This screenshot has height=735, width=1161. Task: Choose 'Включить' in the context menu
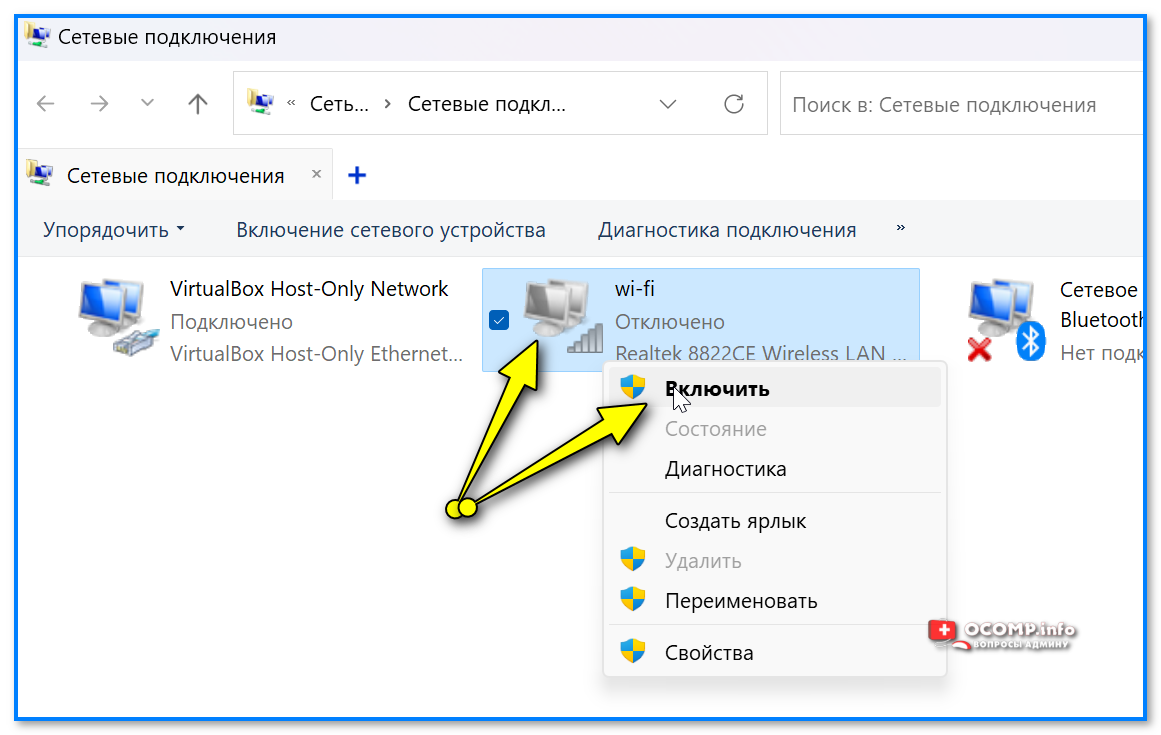coord(774,388)
